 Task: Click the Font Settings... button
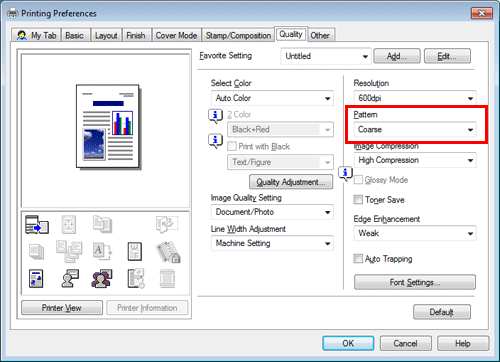[415, 282]
